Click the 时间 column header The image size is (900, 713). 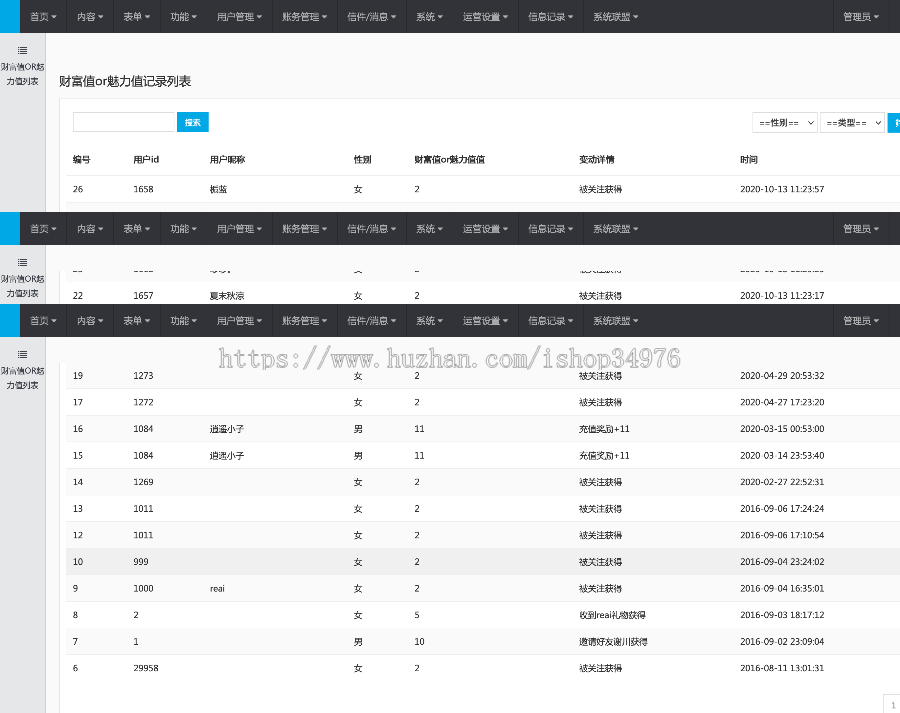tap(748, 160)
